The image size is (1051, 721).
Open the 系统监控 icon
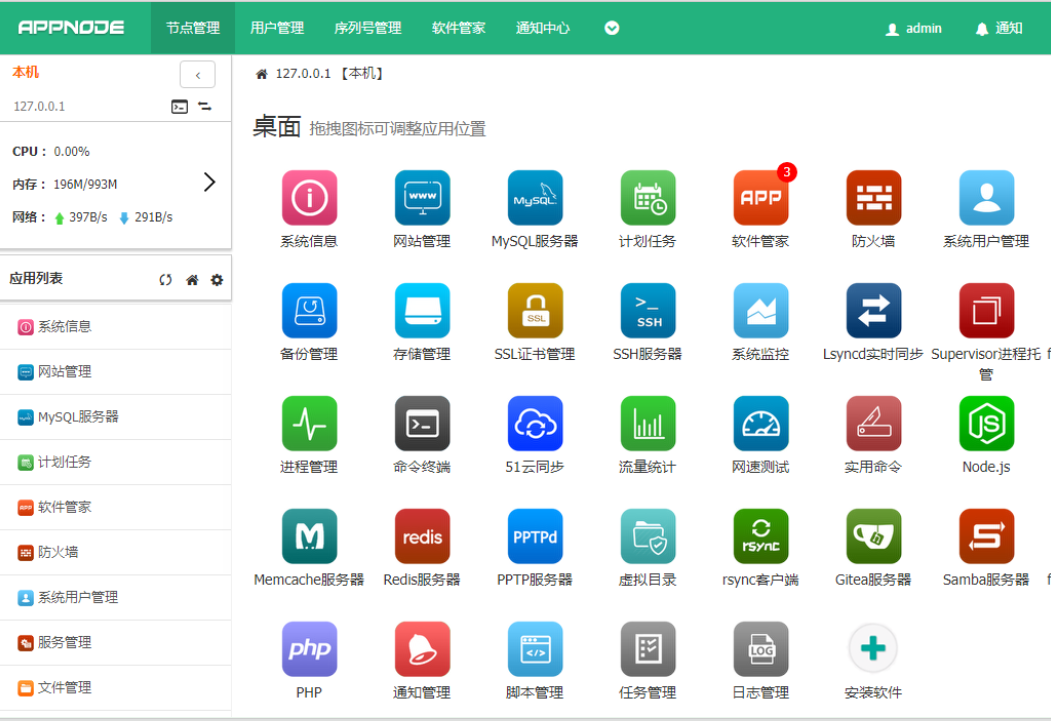(761, 310)
